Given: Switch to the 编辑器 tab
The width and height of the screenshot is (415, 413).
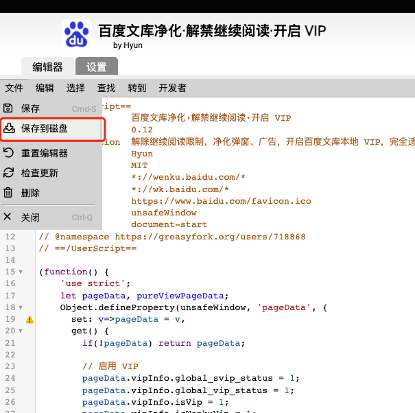Looking at the screenshot, I should (47, 67).
